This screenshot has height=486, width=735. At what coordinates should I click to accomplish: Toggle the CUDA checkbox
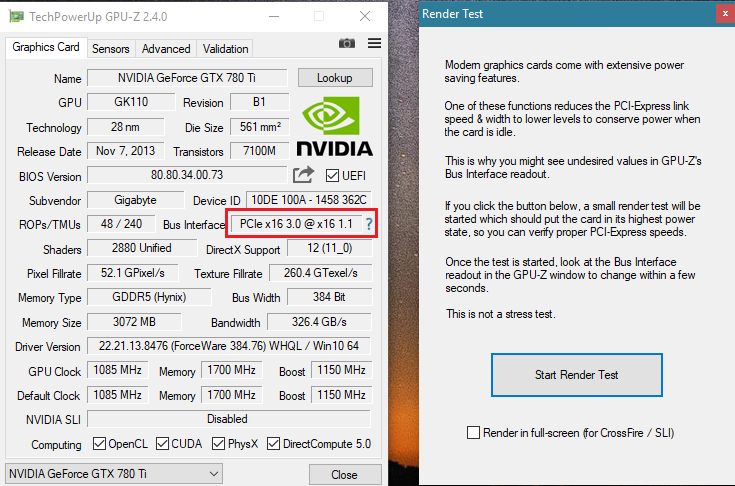click(x=162, y=443)
